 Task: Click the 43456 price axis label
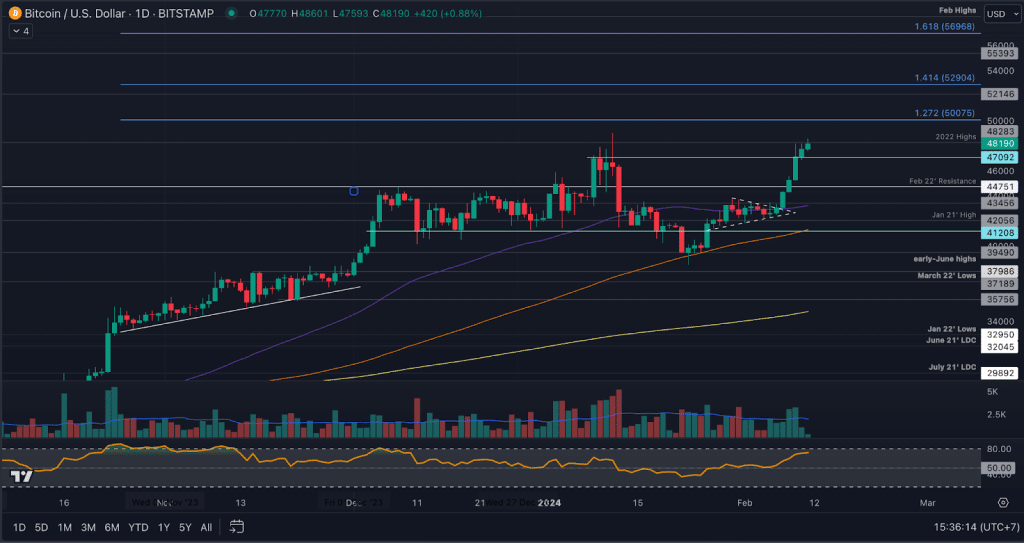tap(999, 204)
